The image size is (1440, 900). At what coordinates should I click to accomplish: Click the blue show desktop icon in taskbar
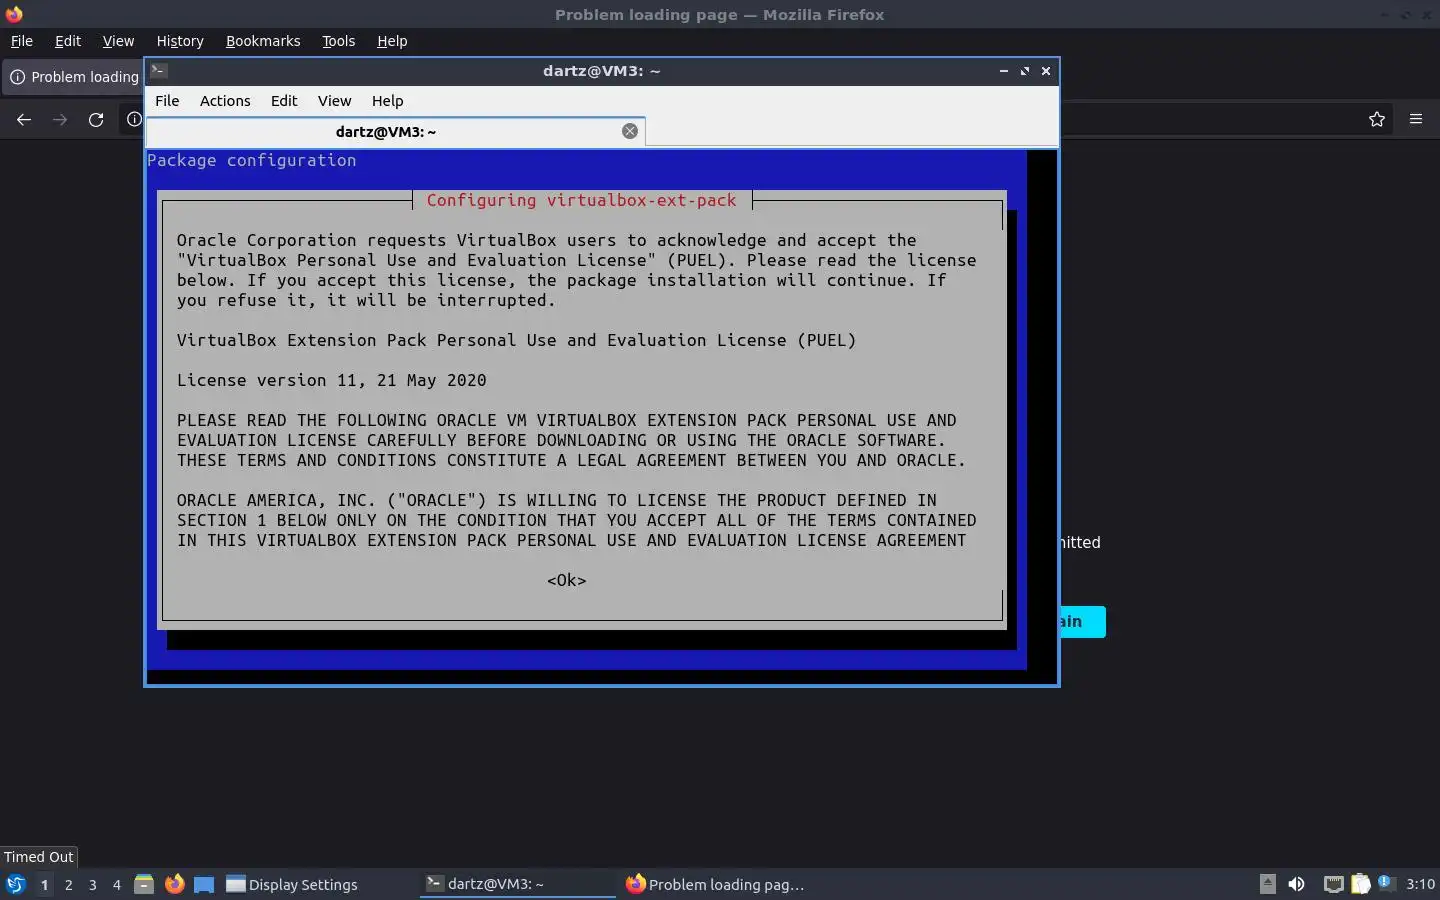coord(204,884)
